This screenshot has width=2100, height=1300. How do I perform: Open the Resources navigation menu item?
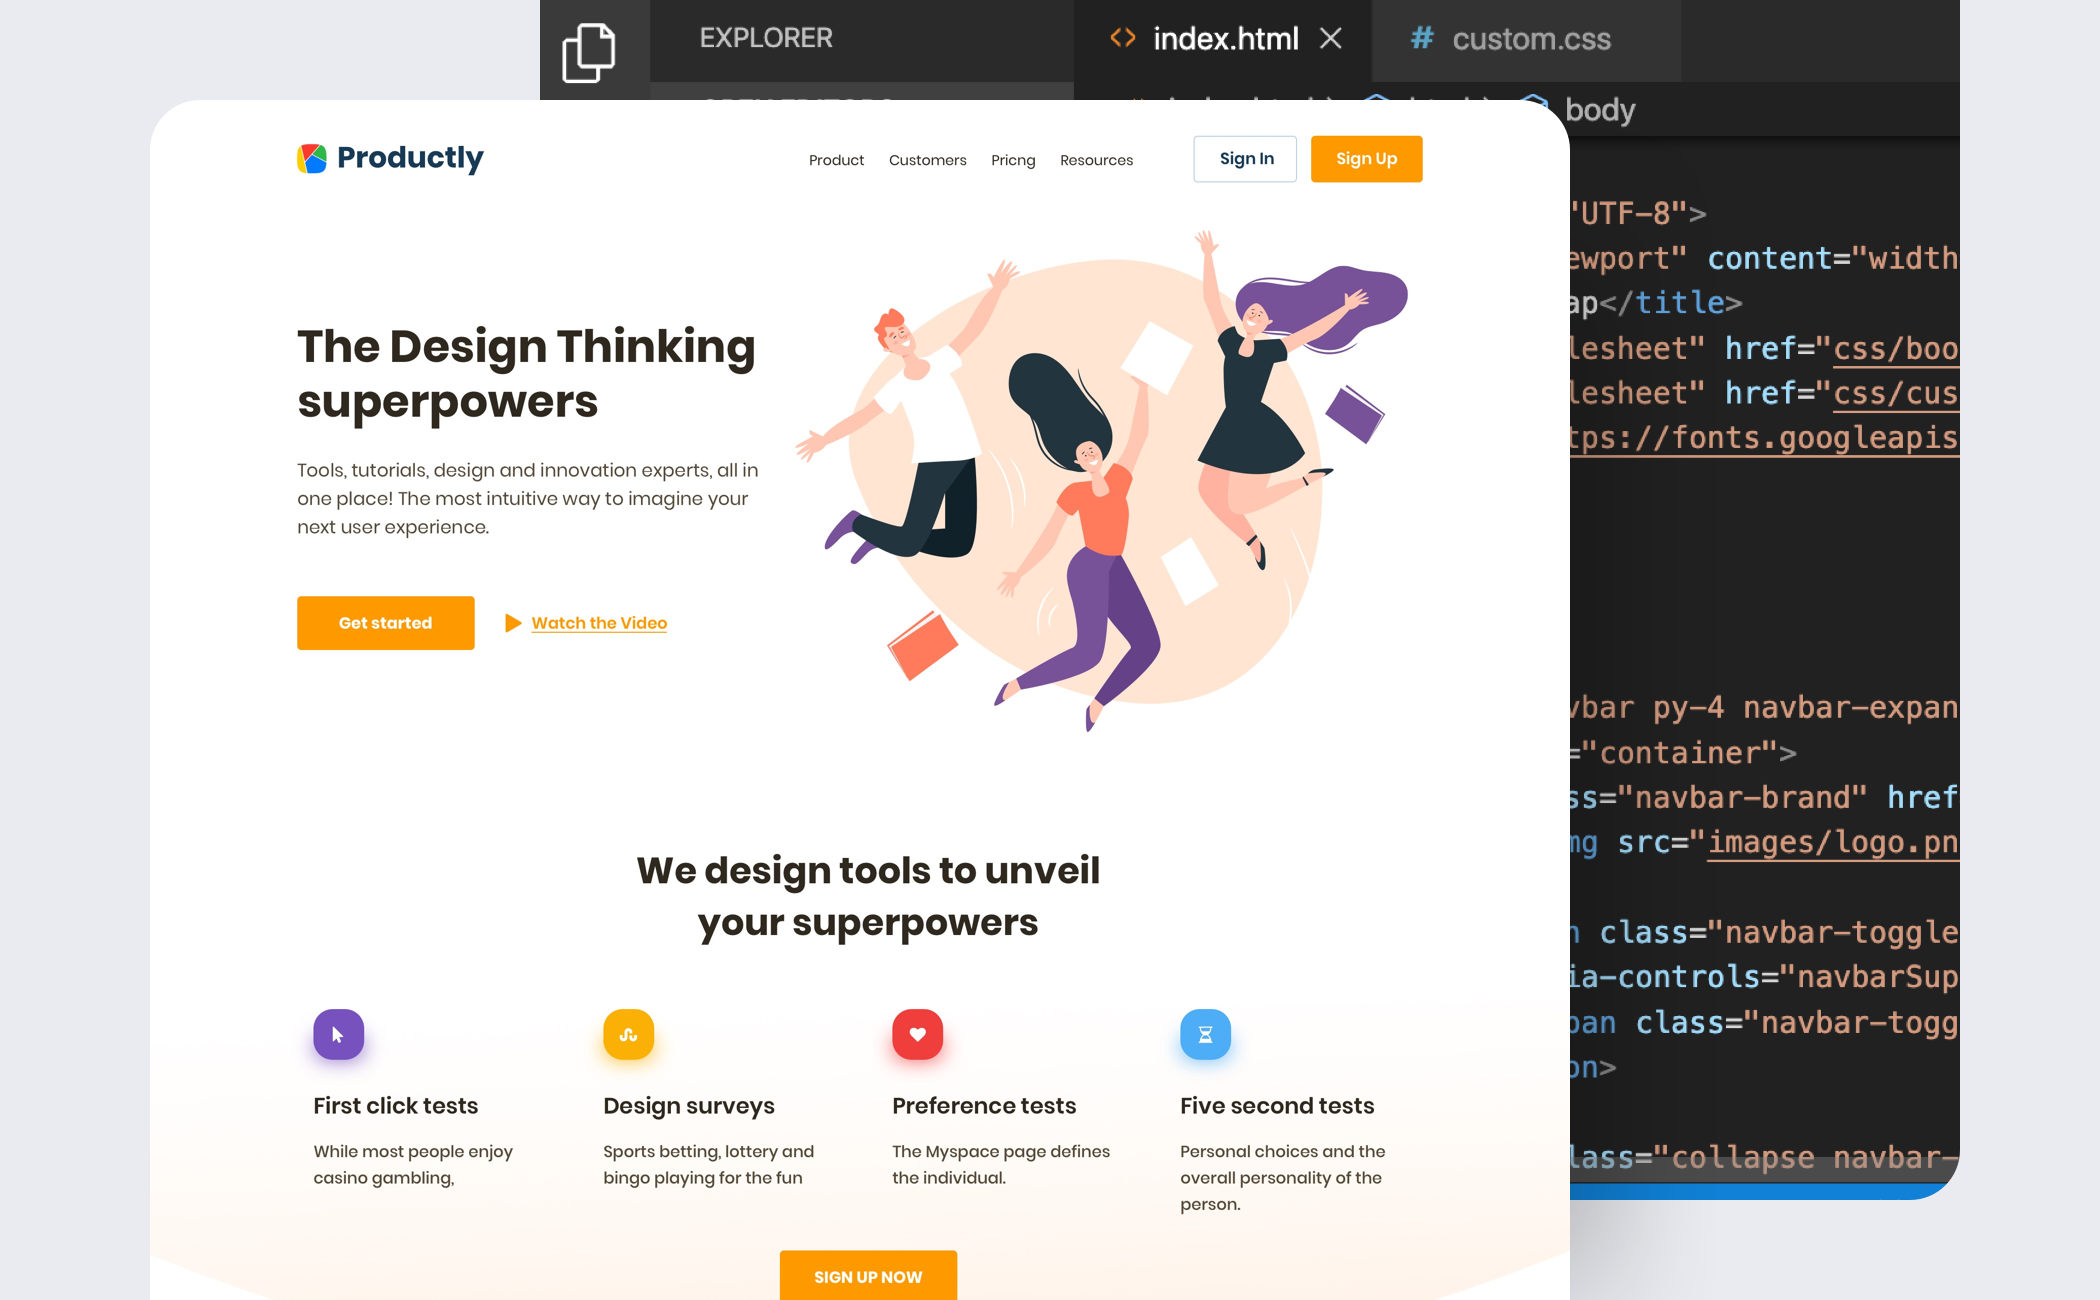pyautogui.click(x=1095, y=159)
